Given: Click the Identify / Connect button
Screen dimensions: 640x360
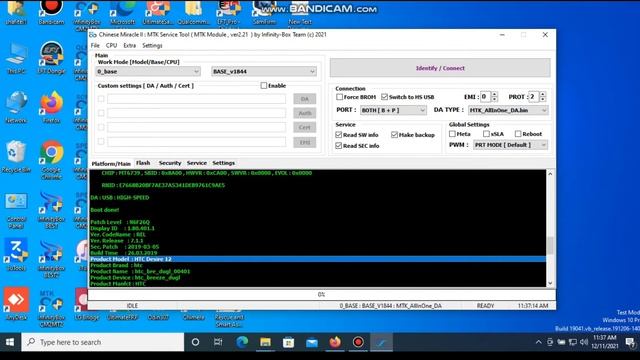Looking at the screenshot, I should click(440, 68).
